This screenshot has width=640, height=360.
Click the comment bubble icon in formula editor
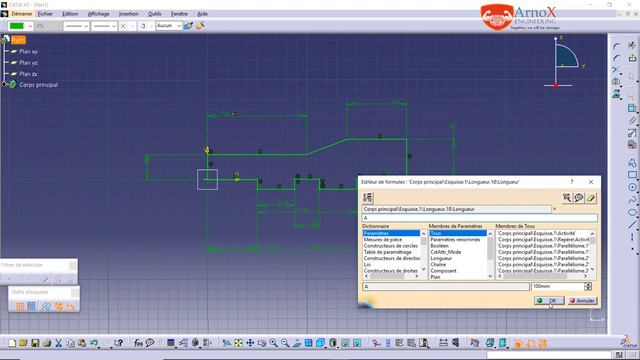click(x=579, y=198)
